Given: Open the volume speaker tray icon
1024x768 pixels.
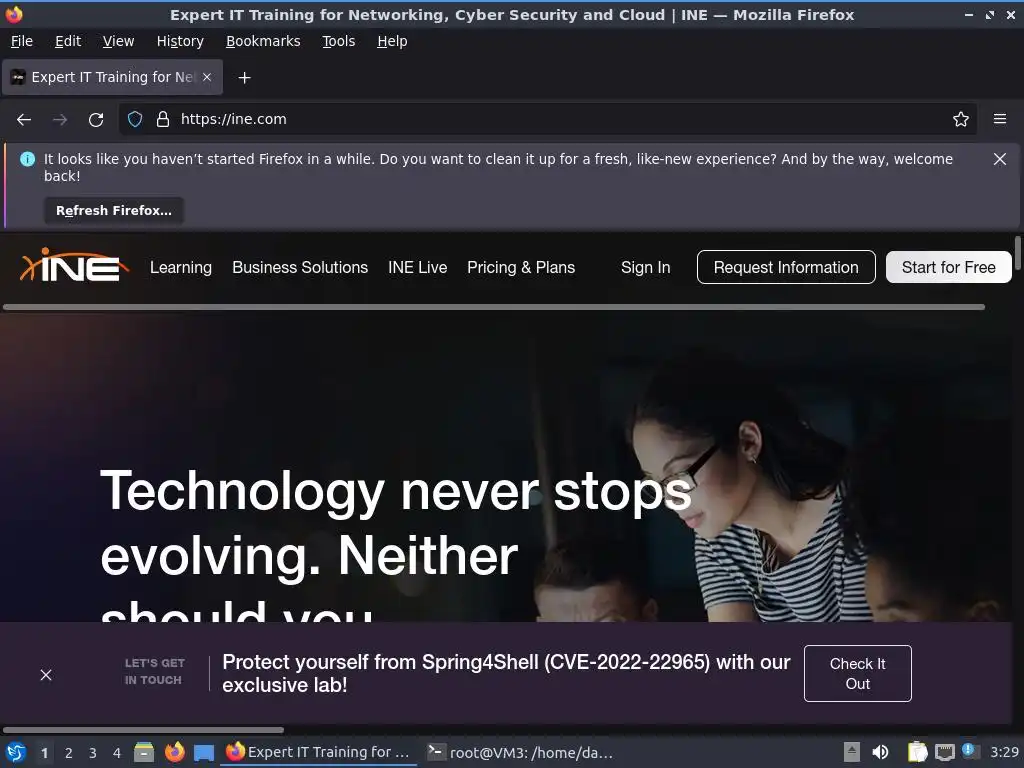Looking at the screenshot, I should coord(880,752).
